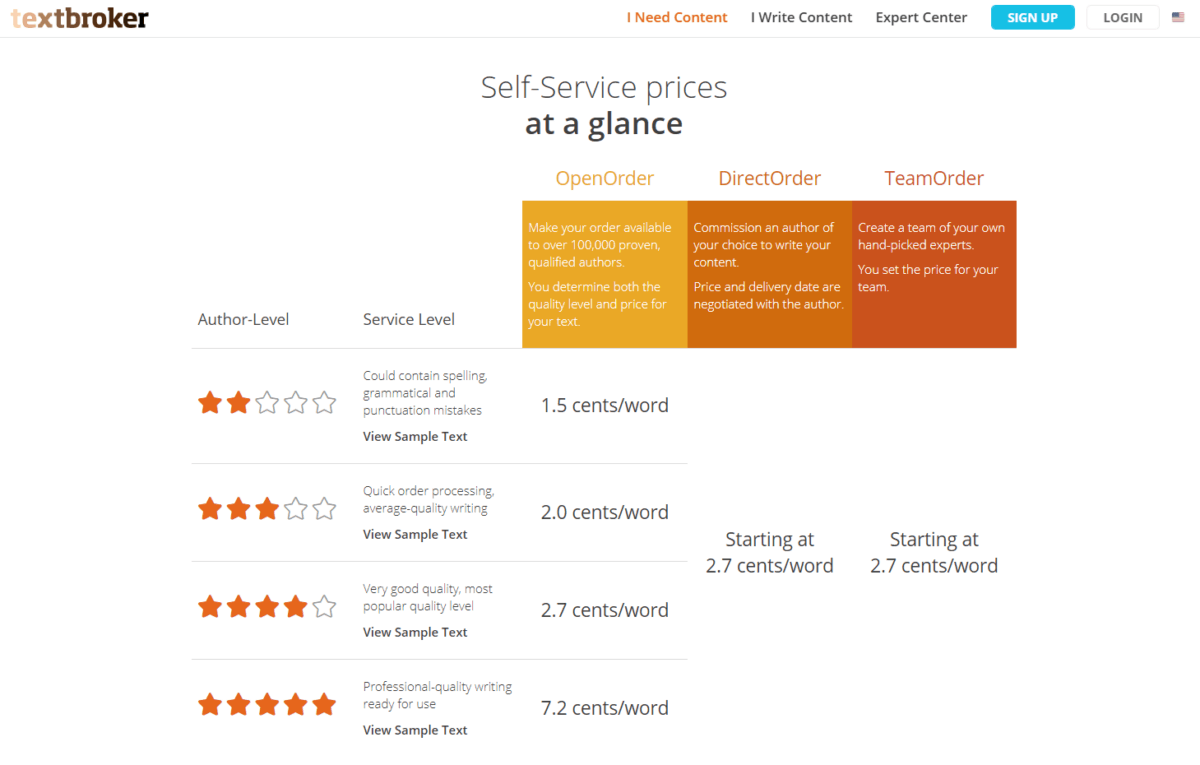The image size is (1200, 765).
Task: Open the I Need Content menu
Action: point(677,17)
